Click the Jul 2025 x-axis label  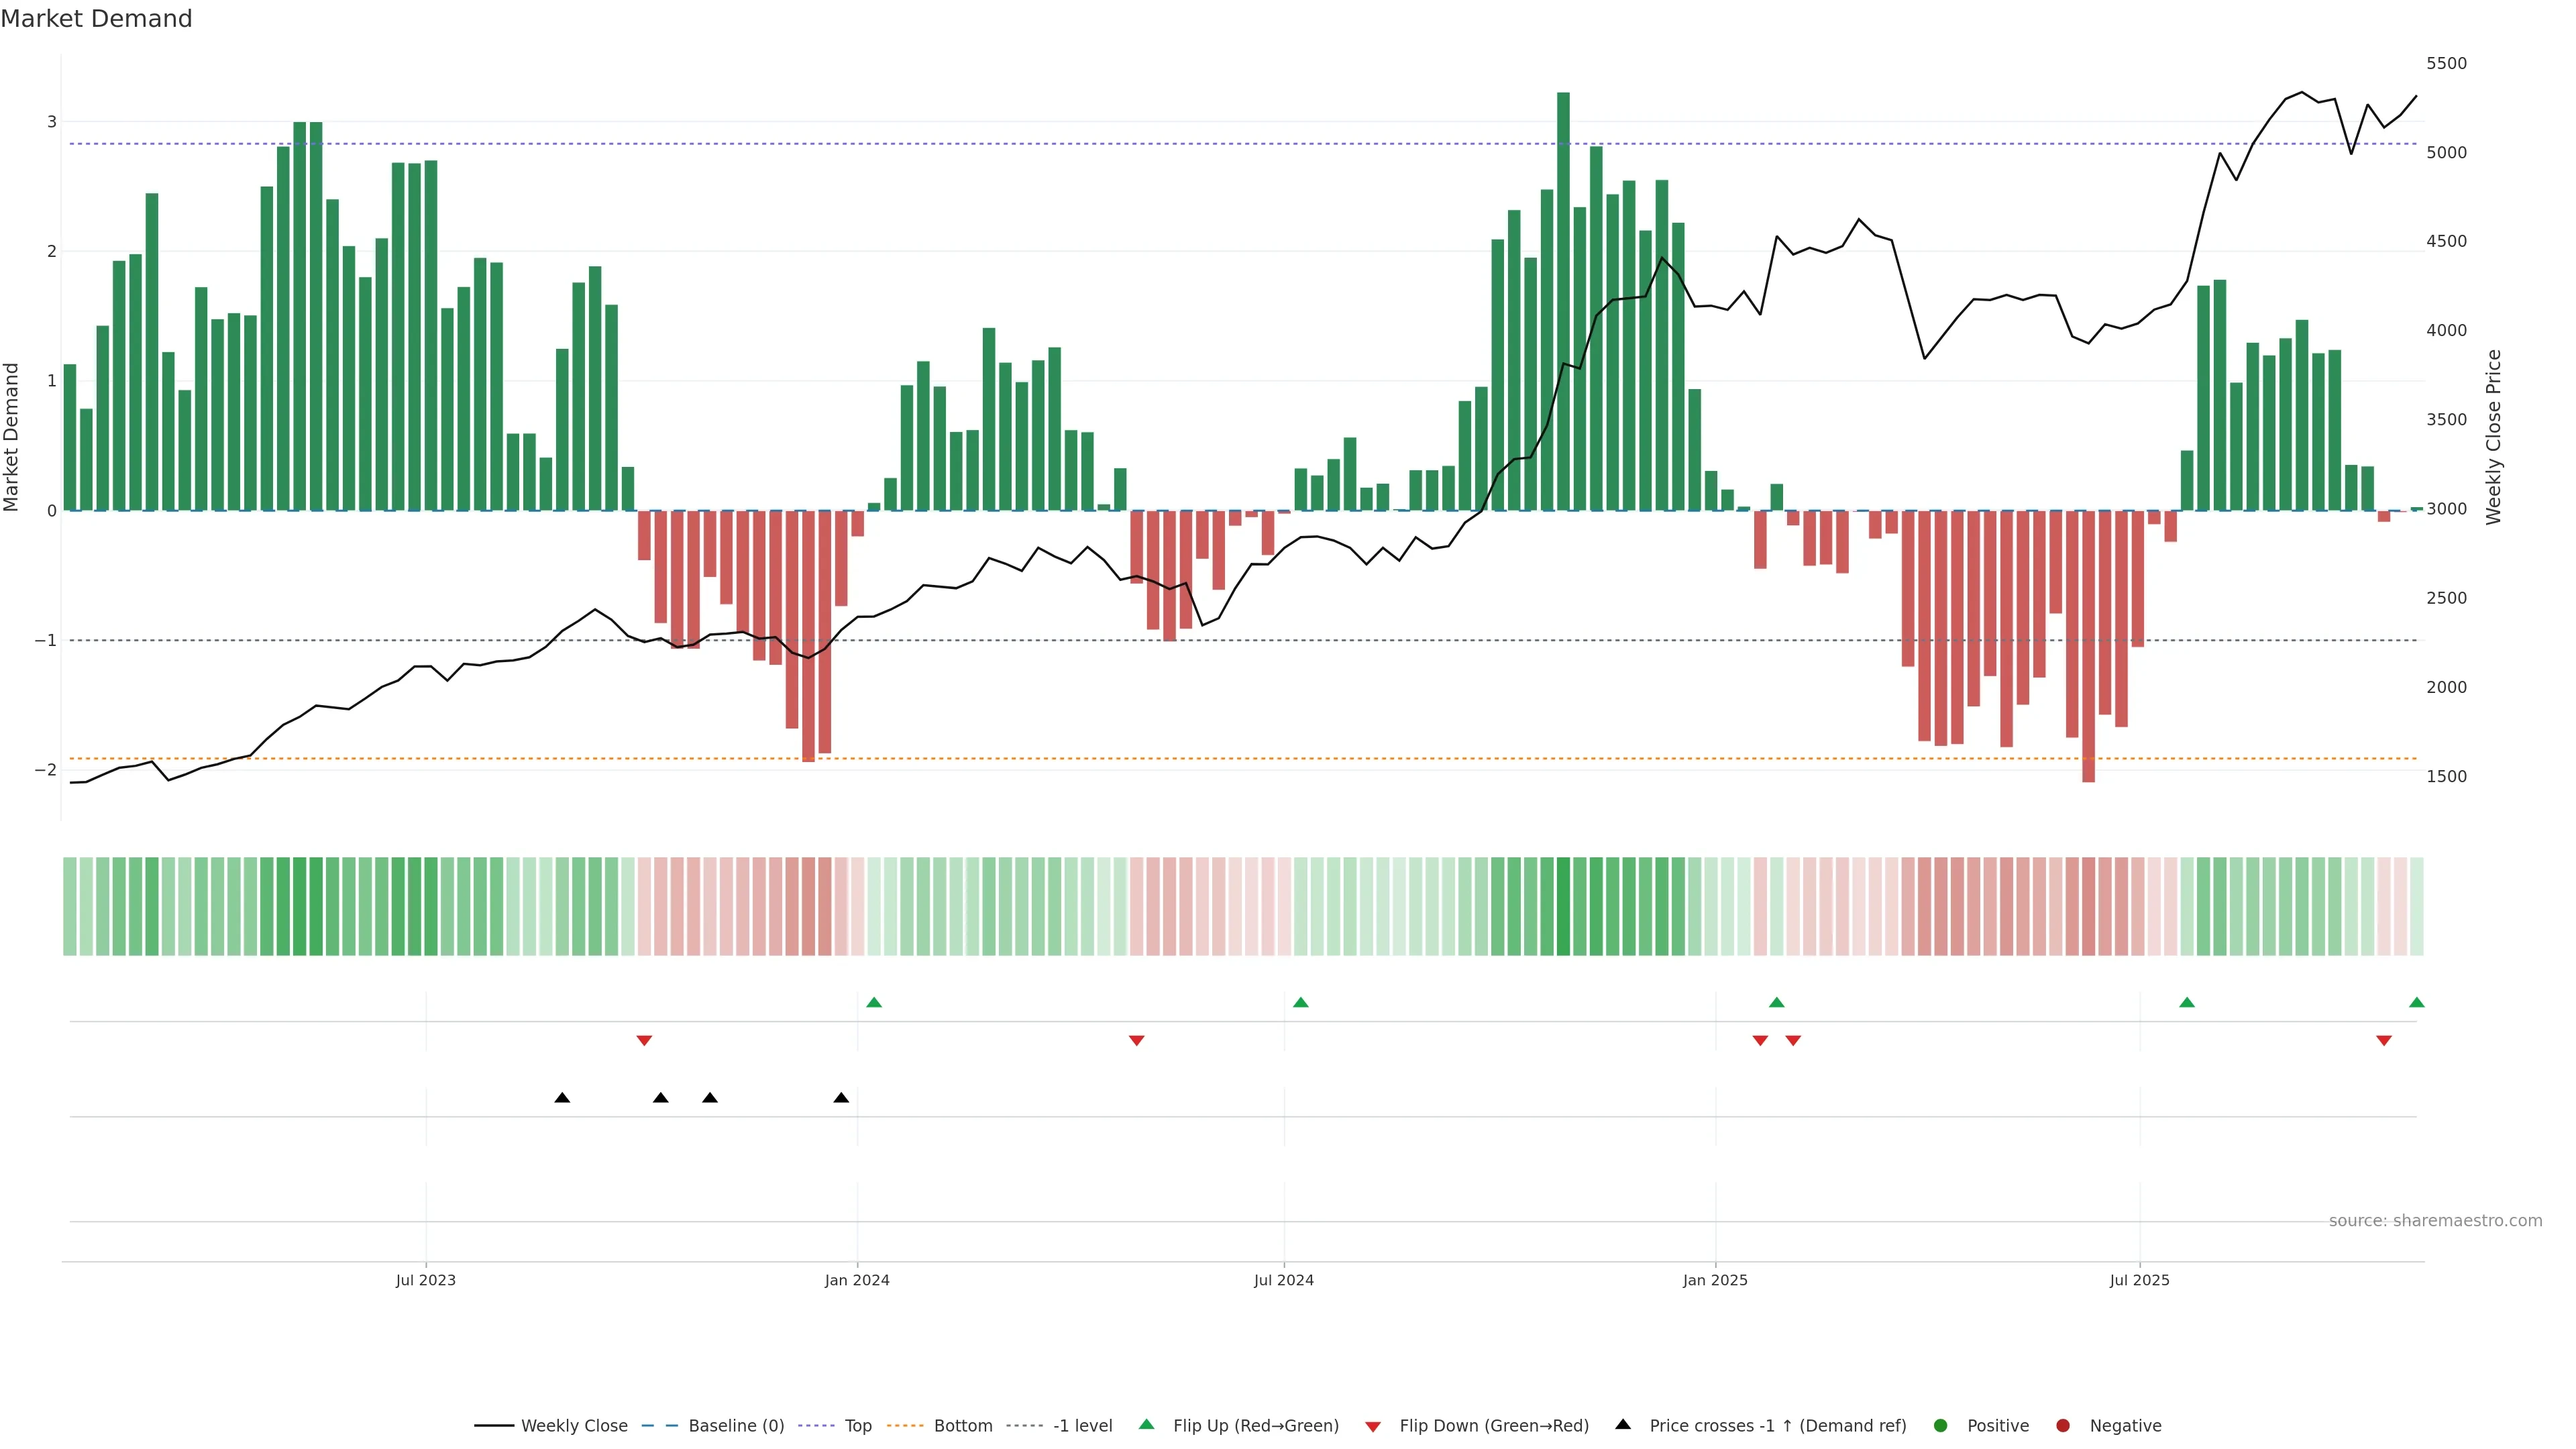tap(2139, 1280)
